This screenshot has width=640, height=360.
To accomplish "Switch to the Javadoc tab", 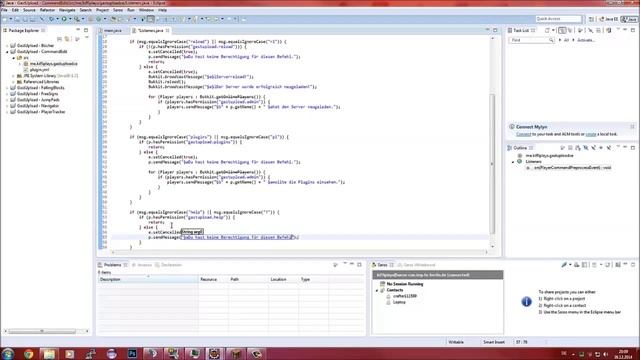I will point(142,265).
